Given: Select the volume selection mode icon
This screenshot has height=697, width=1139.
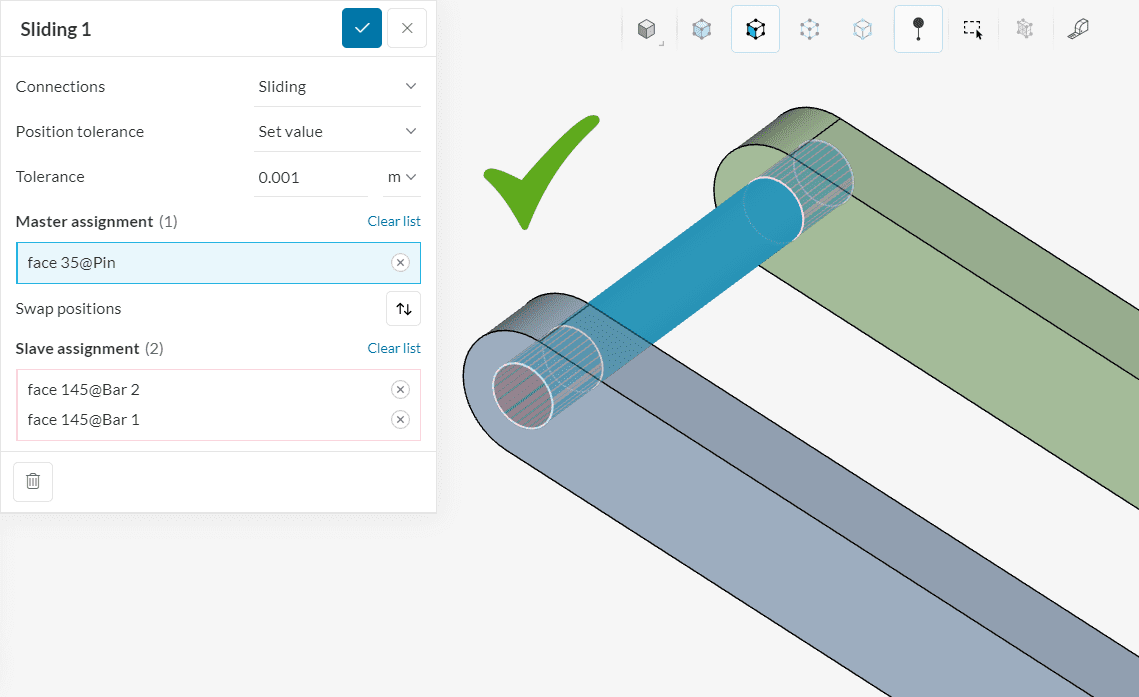Looking at the screenshot, I should click(702, 30).
